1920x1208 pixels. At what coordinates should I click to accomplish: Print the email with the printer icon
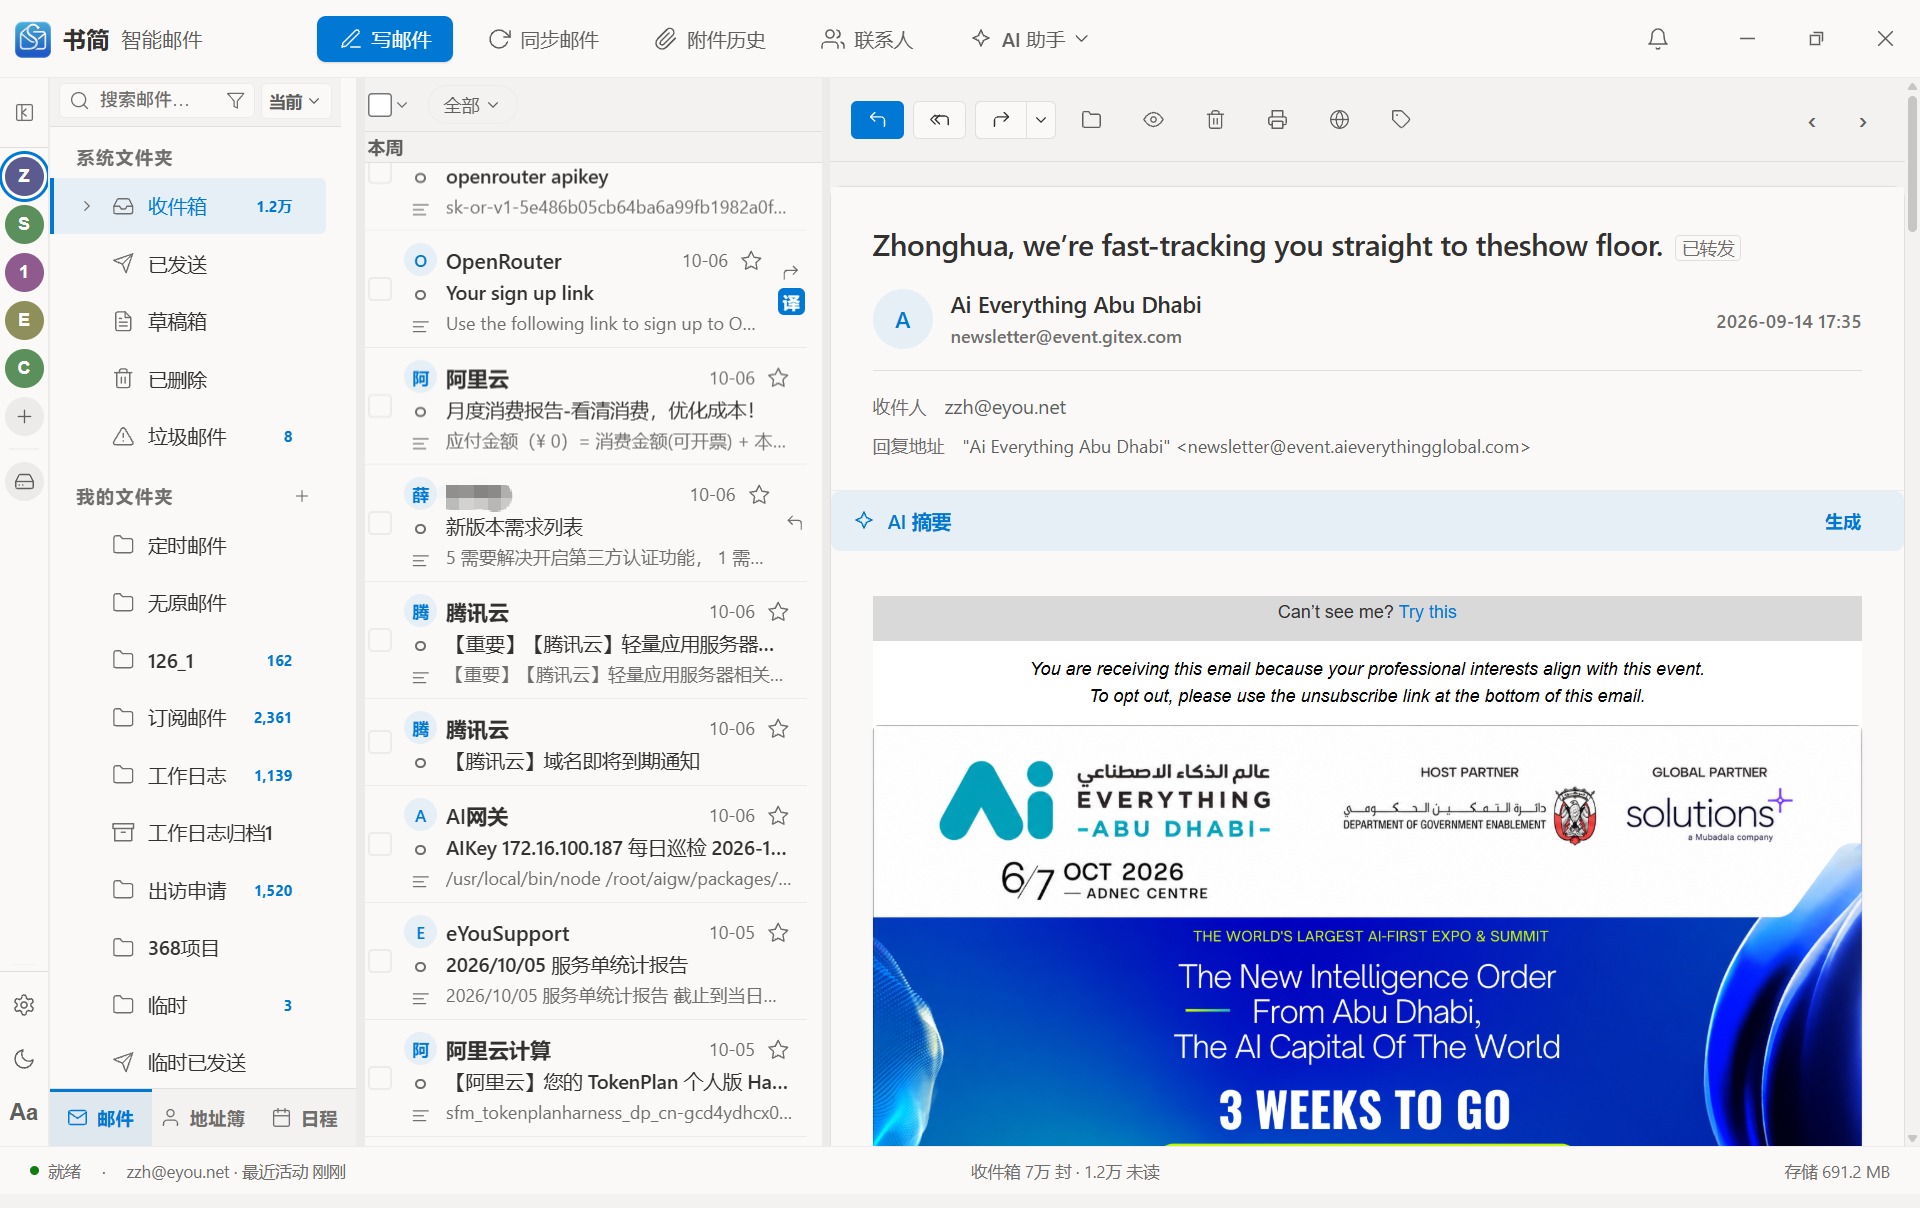pos(1277,120)
